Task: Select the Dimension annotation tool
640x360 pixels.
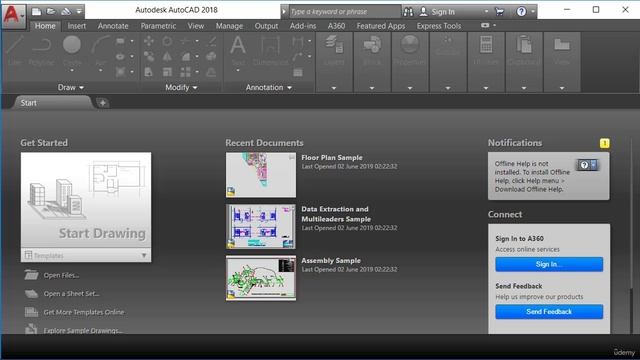Action: coord(270,50)
